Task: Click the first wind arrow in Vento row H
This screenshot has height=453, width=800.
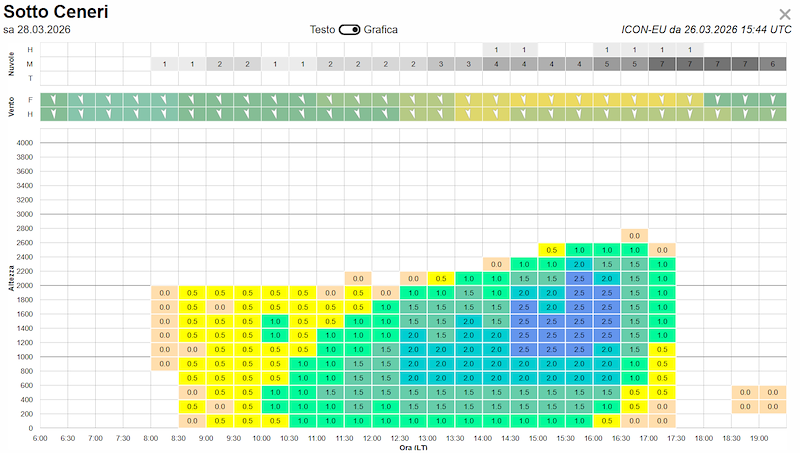Action: coord(54,114)
